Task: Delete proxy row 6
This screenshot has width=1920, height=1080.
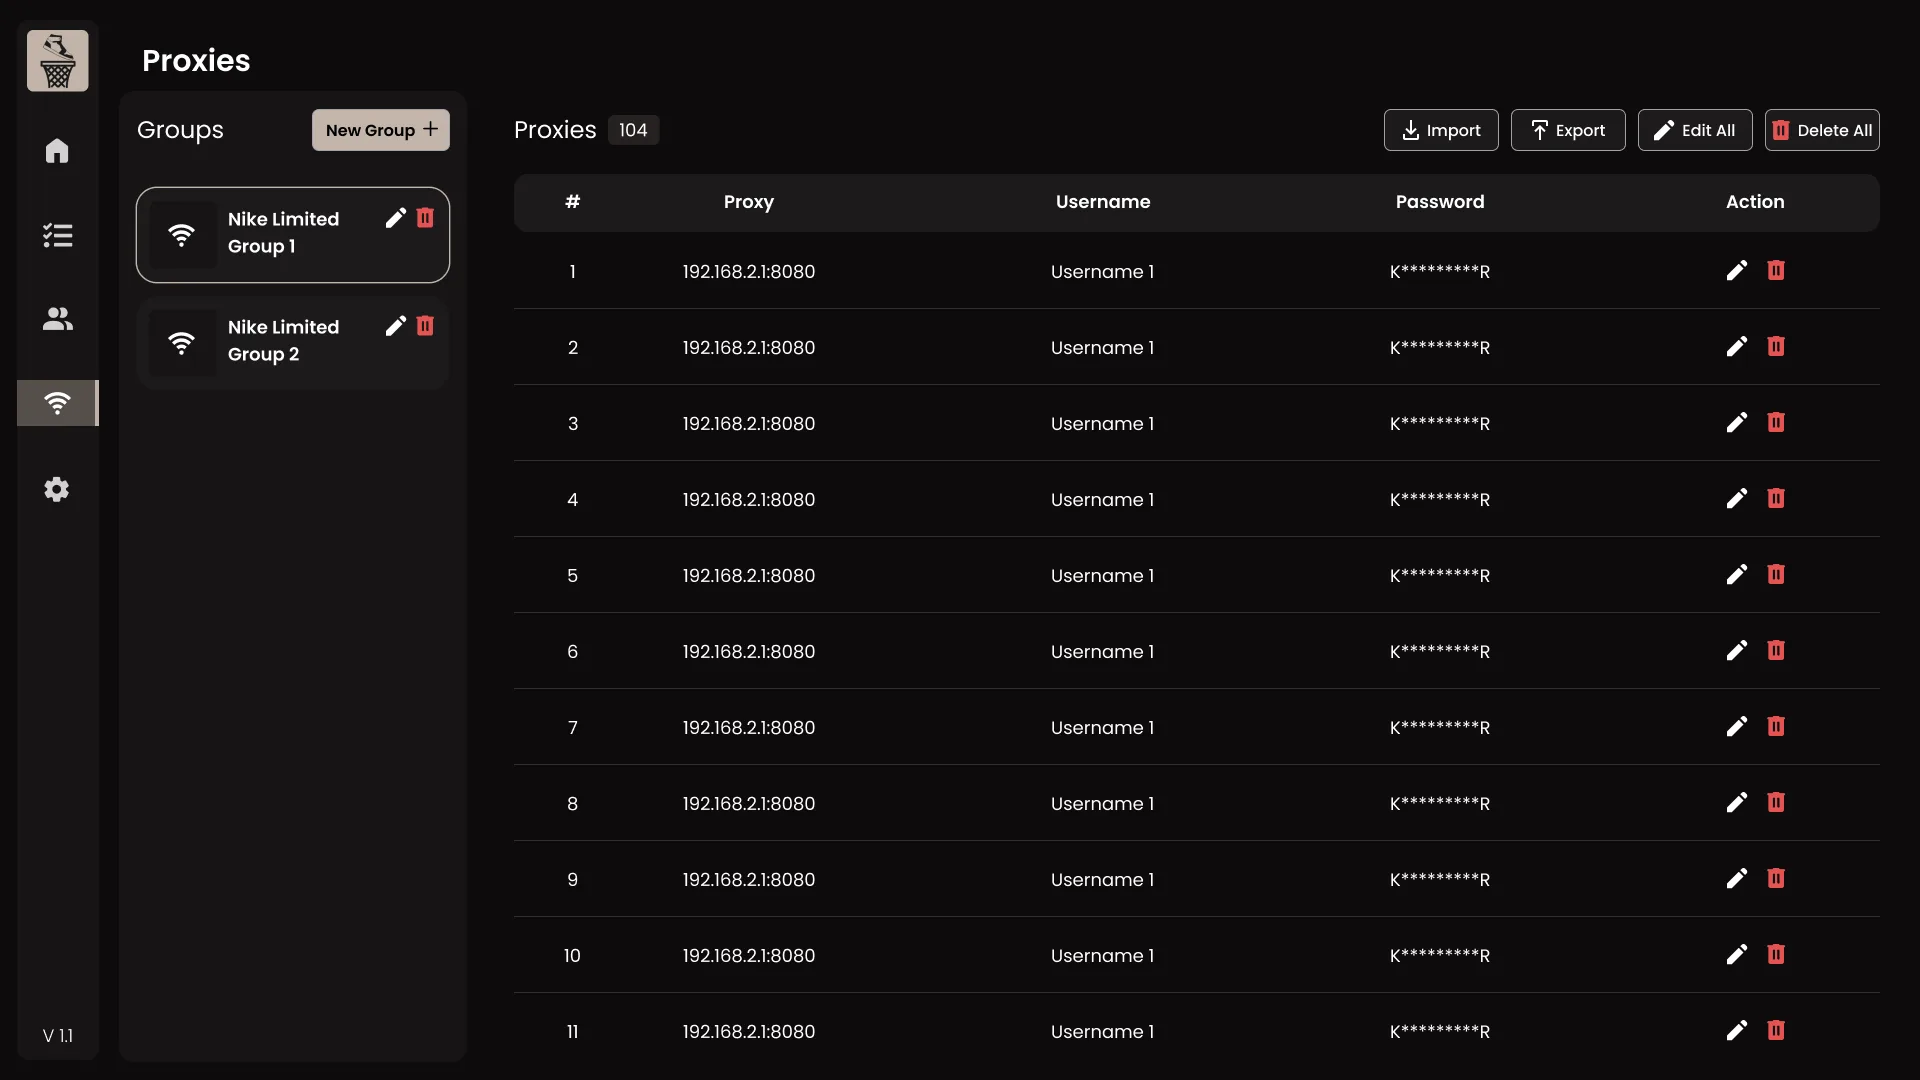Action: coord(1776,651)
